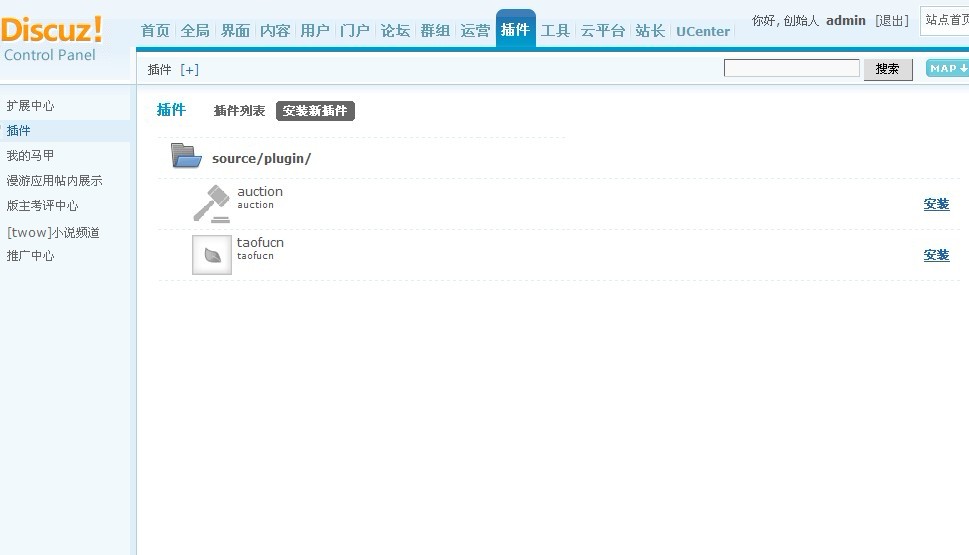
Task: Click the [+] next to 插件 breadcrumb
Action: pyautogui.click(x=189, y=70)
